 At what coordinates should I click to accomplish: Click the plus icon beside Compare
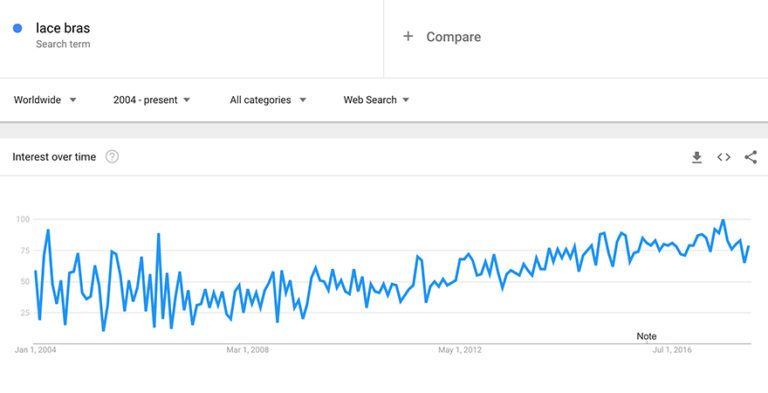point(408,36)
